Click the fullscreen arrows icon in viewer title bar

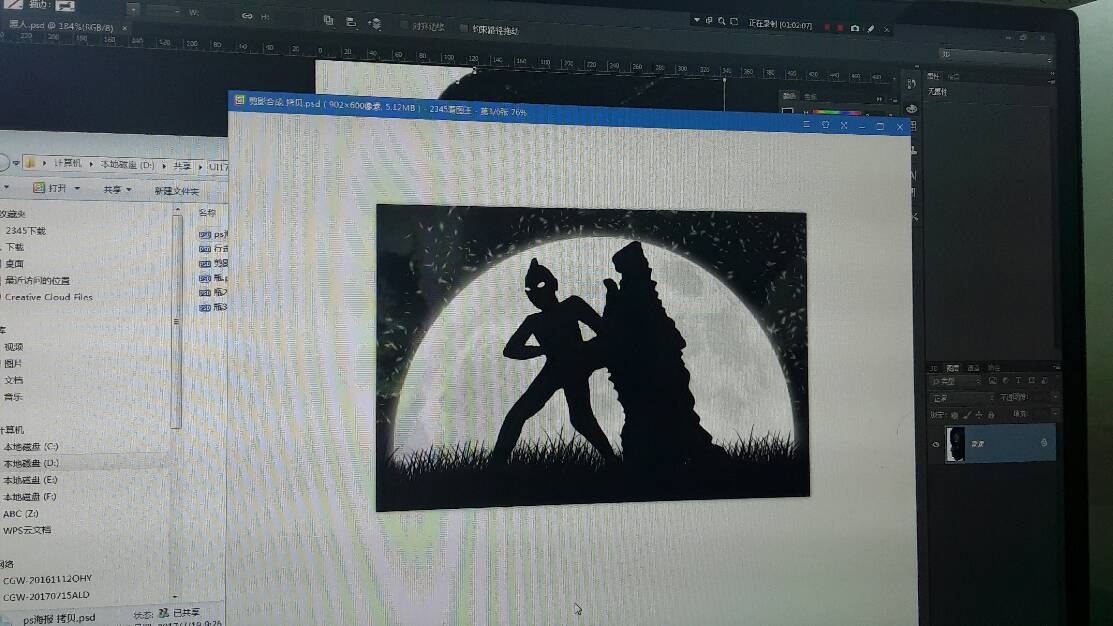pos(844,126)
